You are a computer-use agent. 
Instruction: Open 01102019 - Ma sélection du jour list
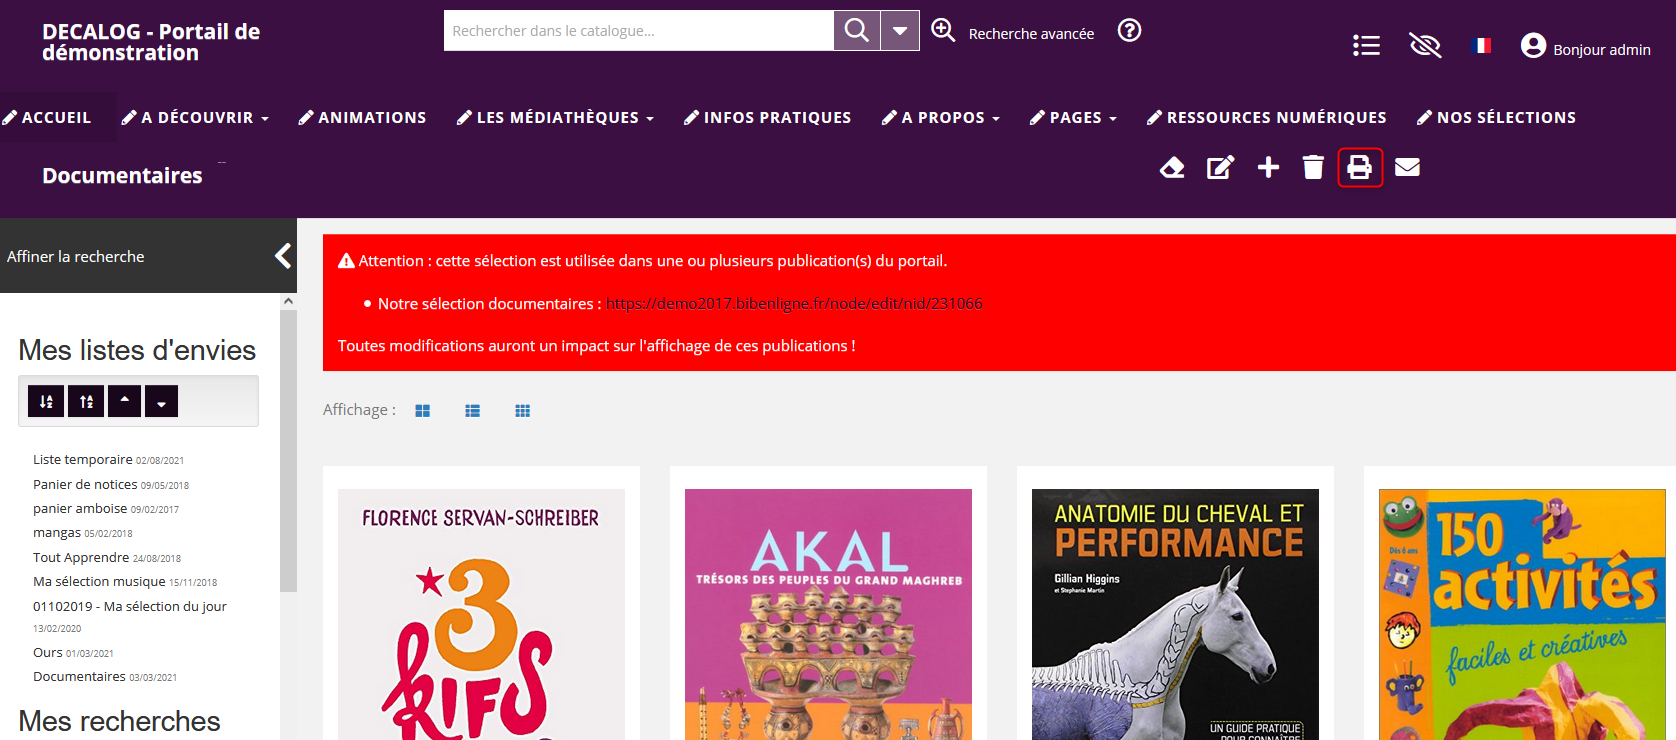130,606
